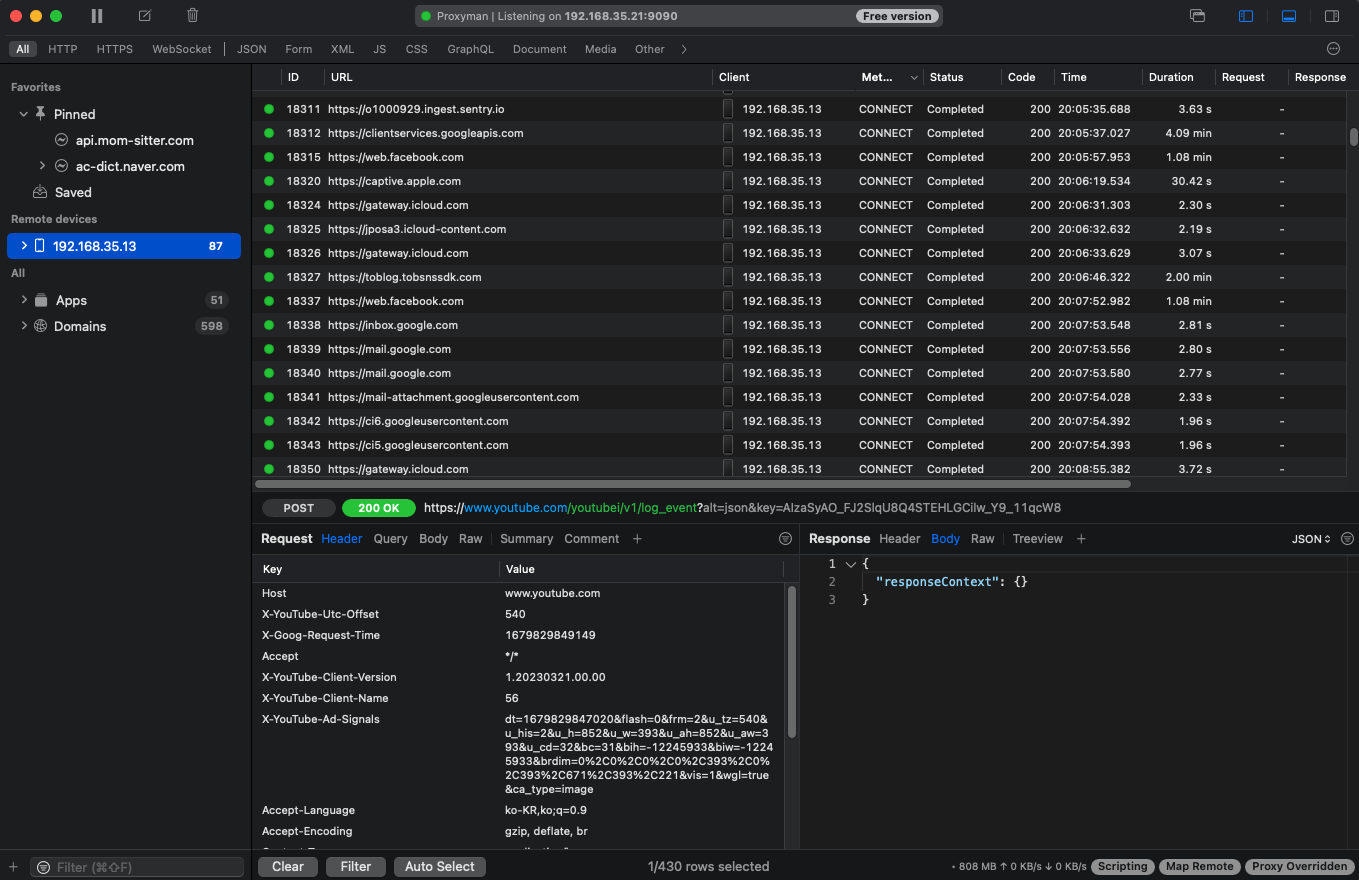Click the trash icon to clear the session
The image size is (1359, 880).
193,16
